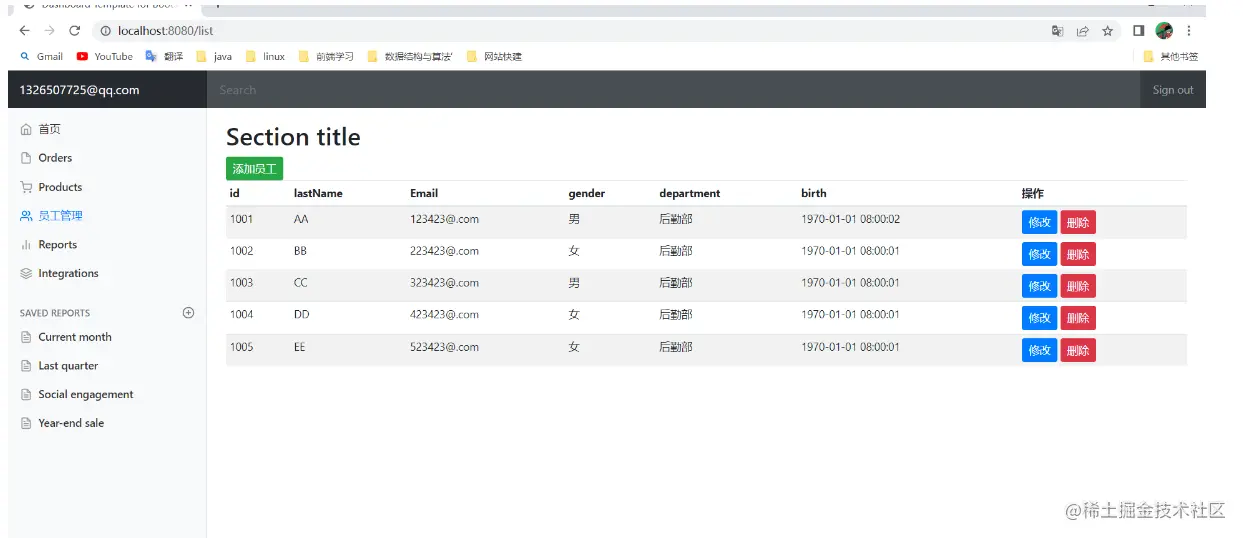1243x538 pixels.
Task: Open YouTube bookmark
Action: [x=105, y=57]
